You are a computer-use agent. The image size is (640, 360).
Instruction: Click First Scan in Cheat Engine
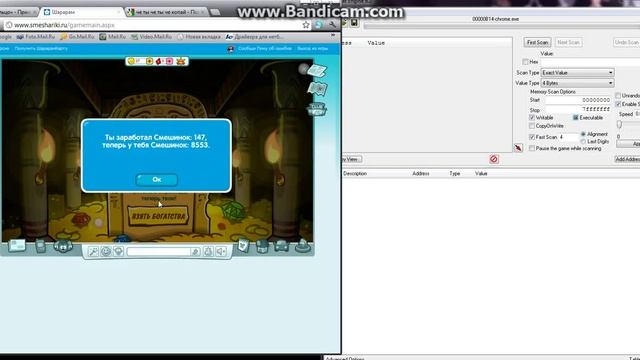coord(537,42)
